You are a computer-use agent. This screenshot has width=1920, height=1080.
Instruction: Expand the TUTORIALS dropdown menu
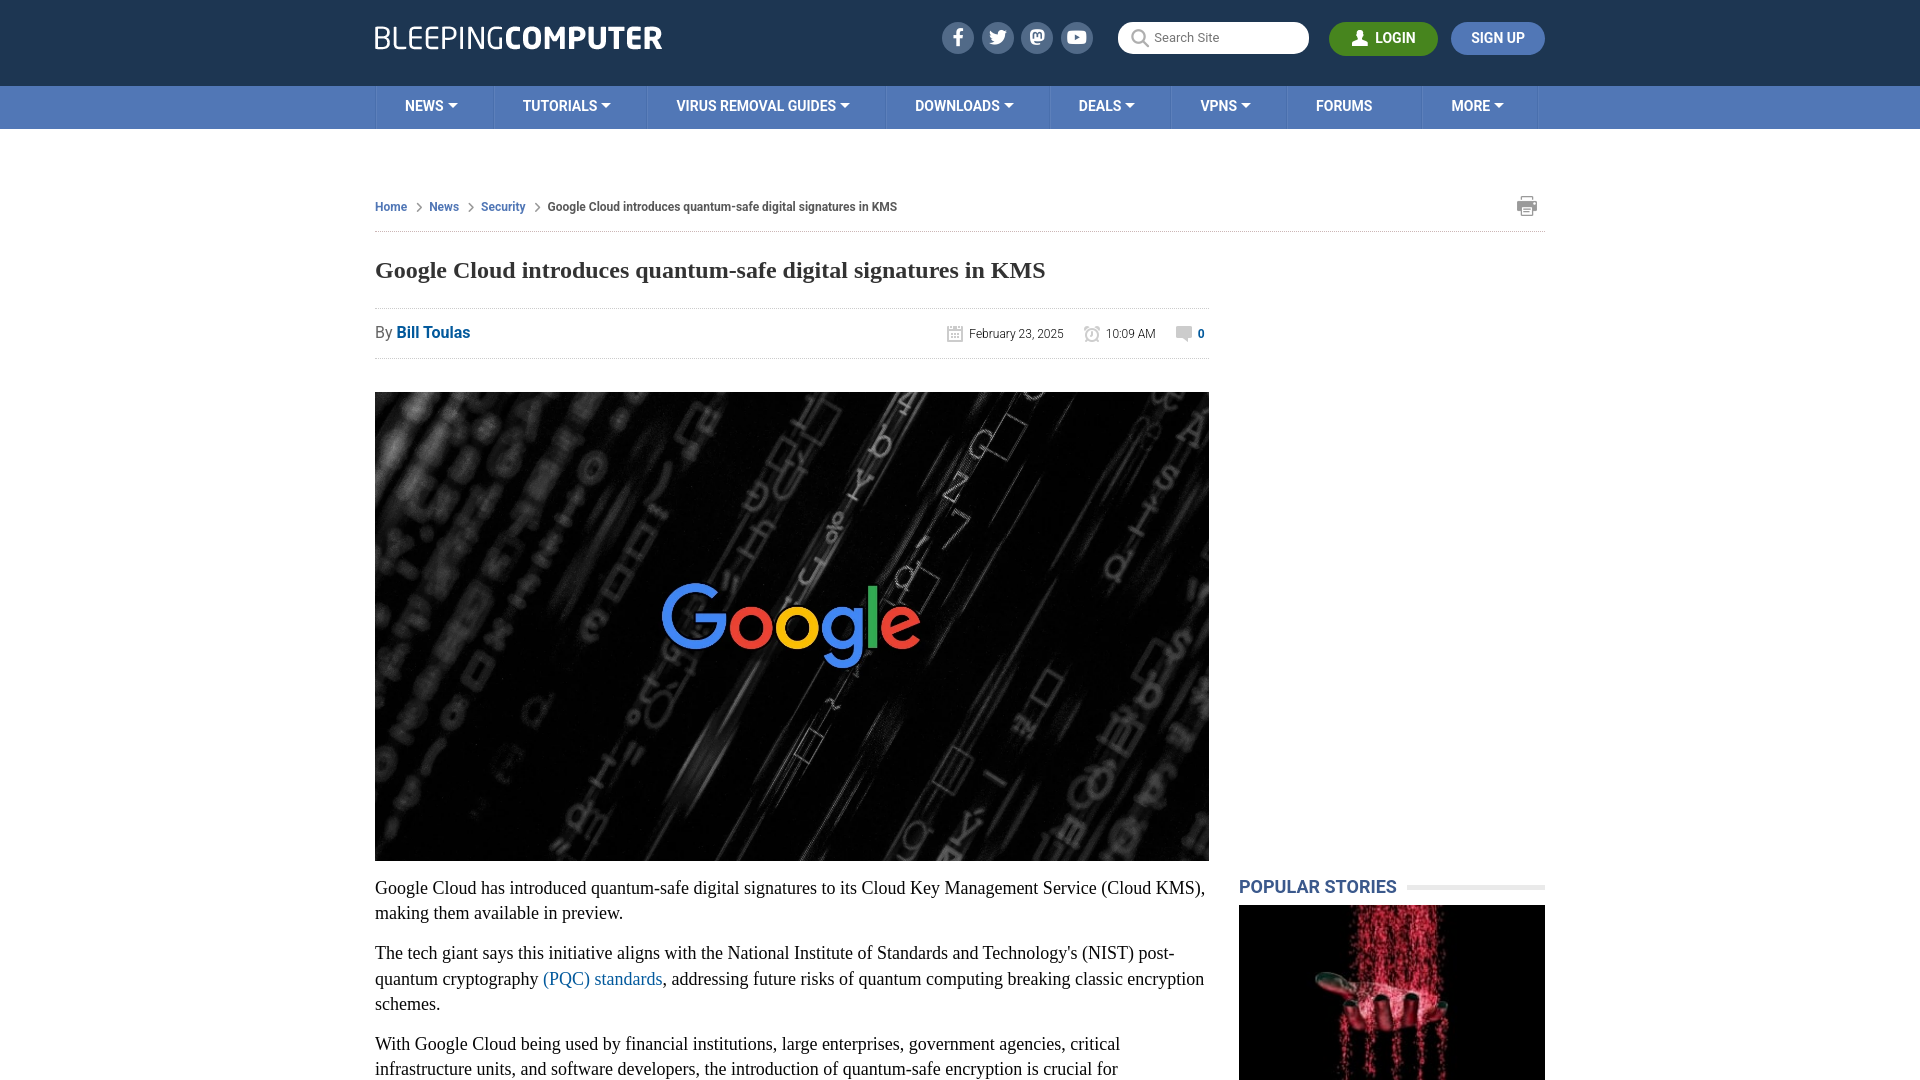point(567,105)
